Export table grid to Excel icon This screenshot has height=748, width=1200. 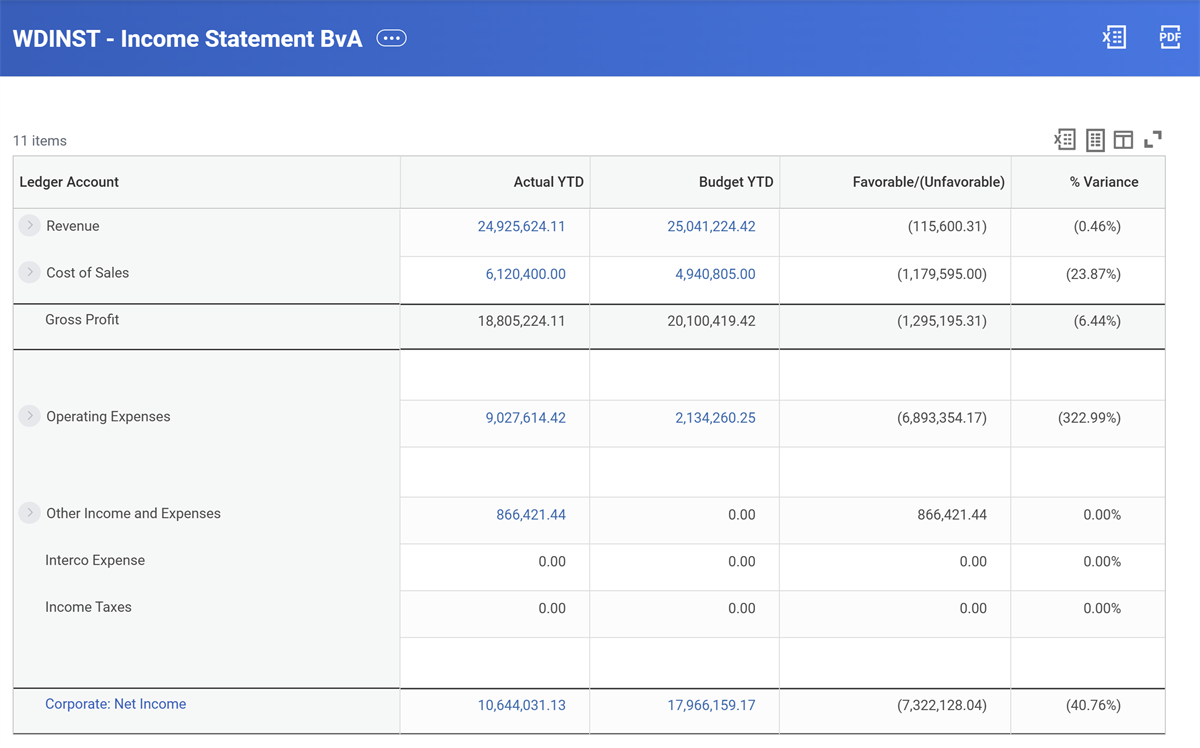pos(1065,140)
